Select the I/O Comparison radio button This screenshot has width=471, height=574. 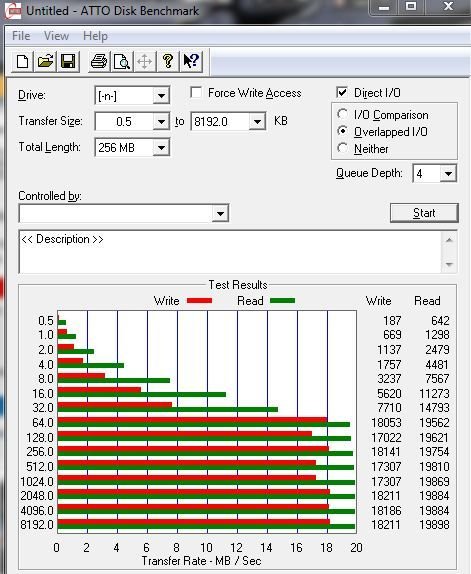click(x=342, y=114)
